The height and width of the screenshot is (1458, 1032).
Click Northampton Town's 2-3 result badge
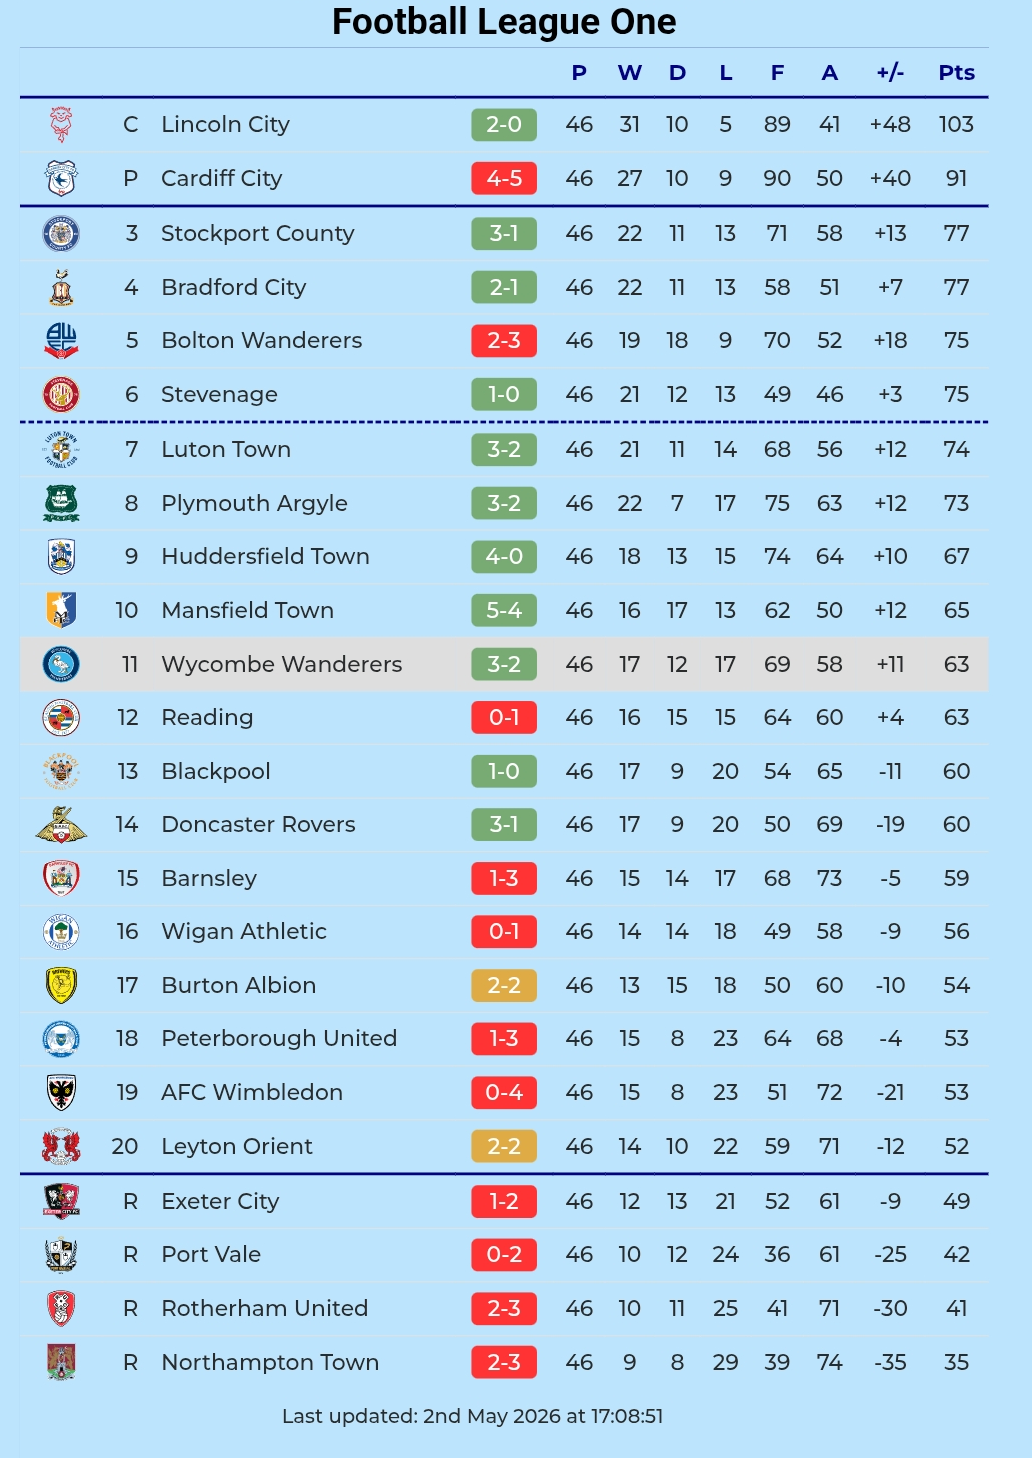(504, 1362)
